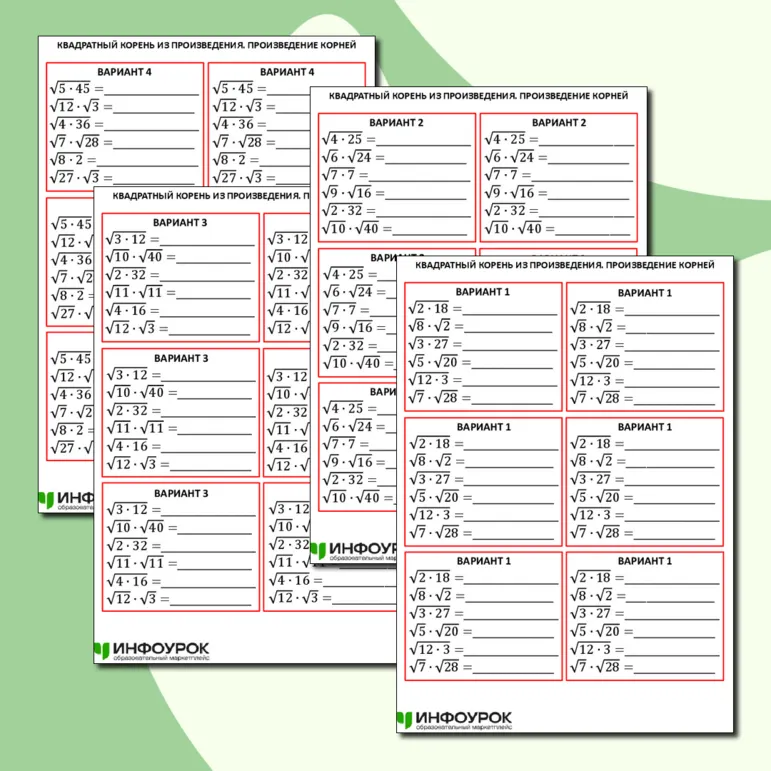Click the answer line after √12·√3 in top-left Вариант 4 card
This screenshot has height=771, width=771.
[x=154, y=112]
